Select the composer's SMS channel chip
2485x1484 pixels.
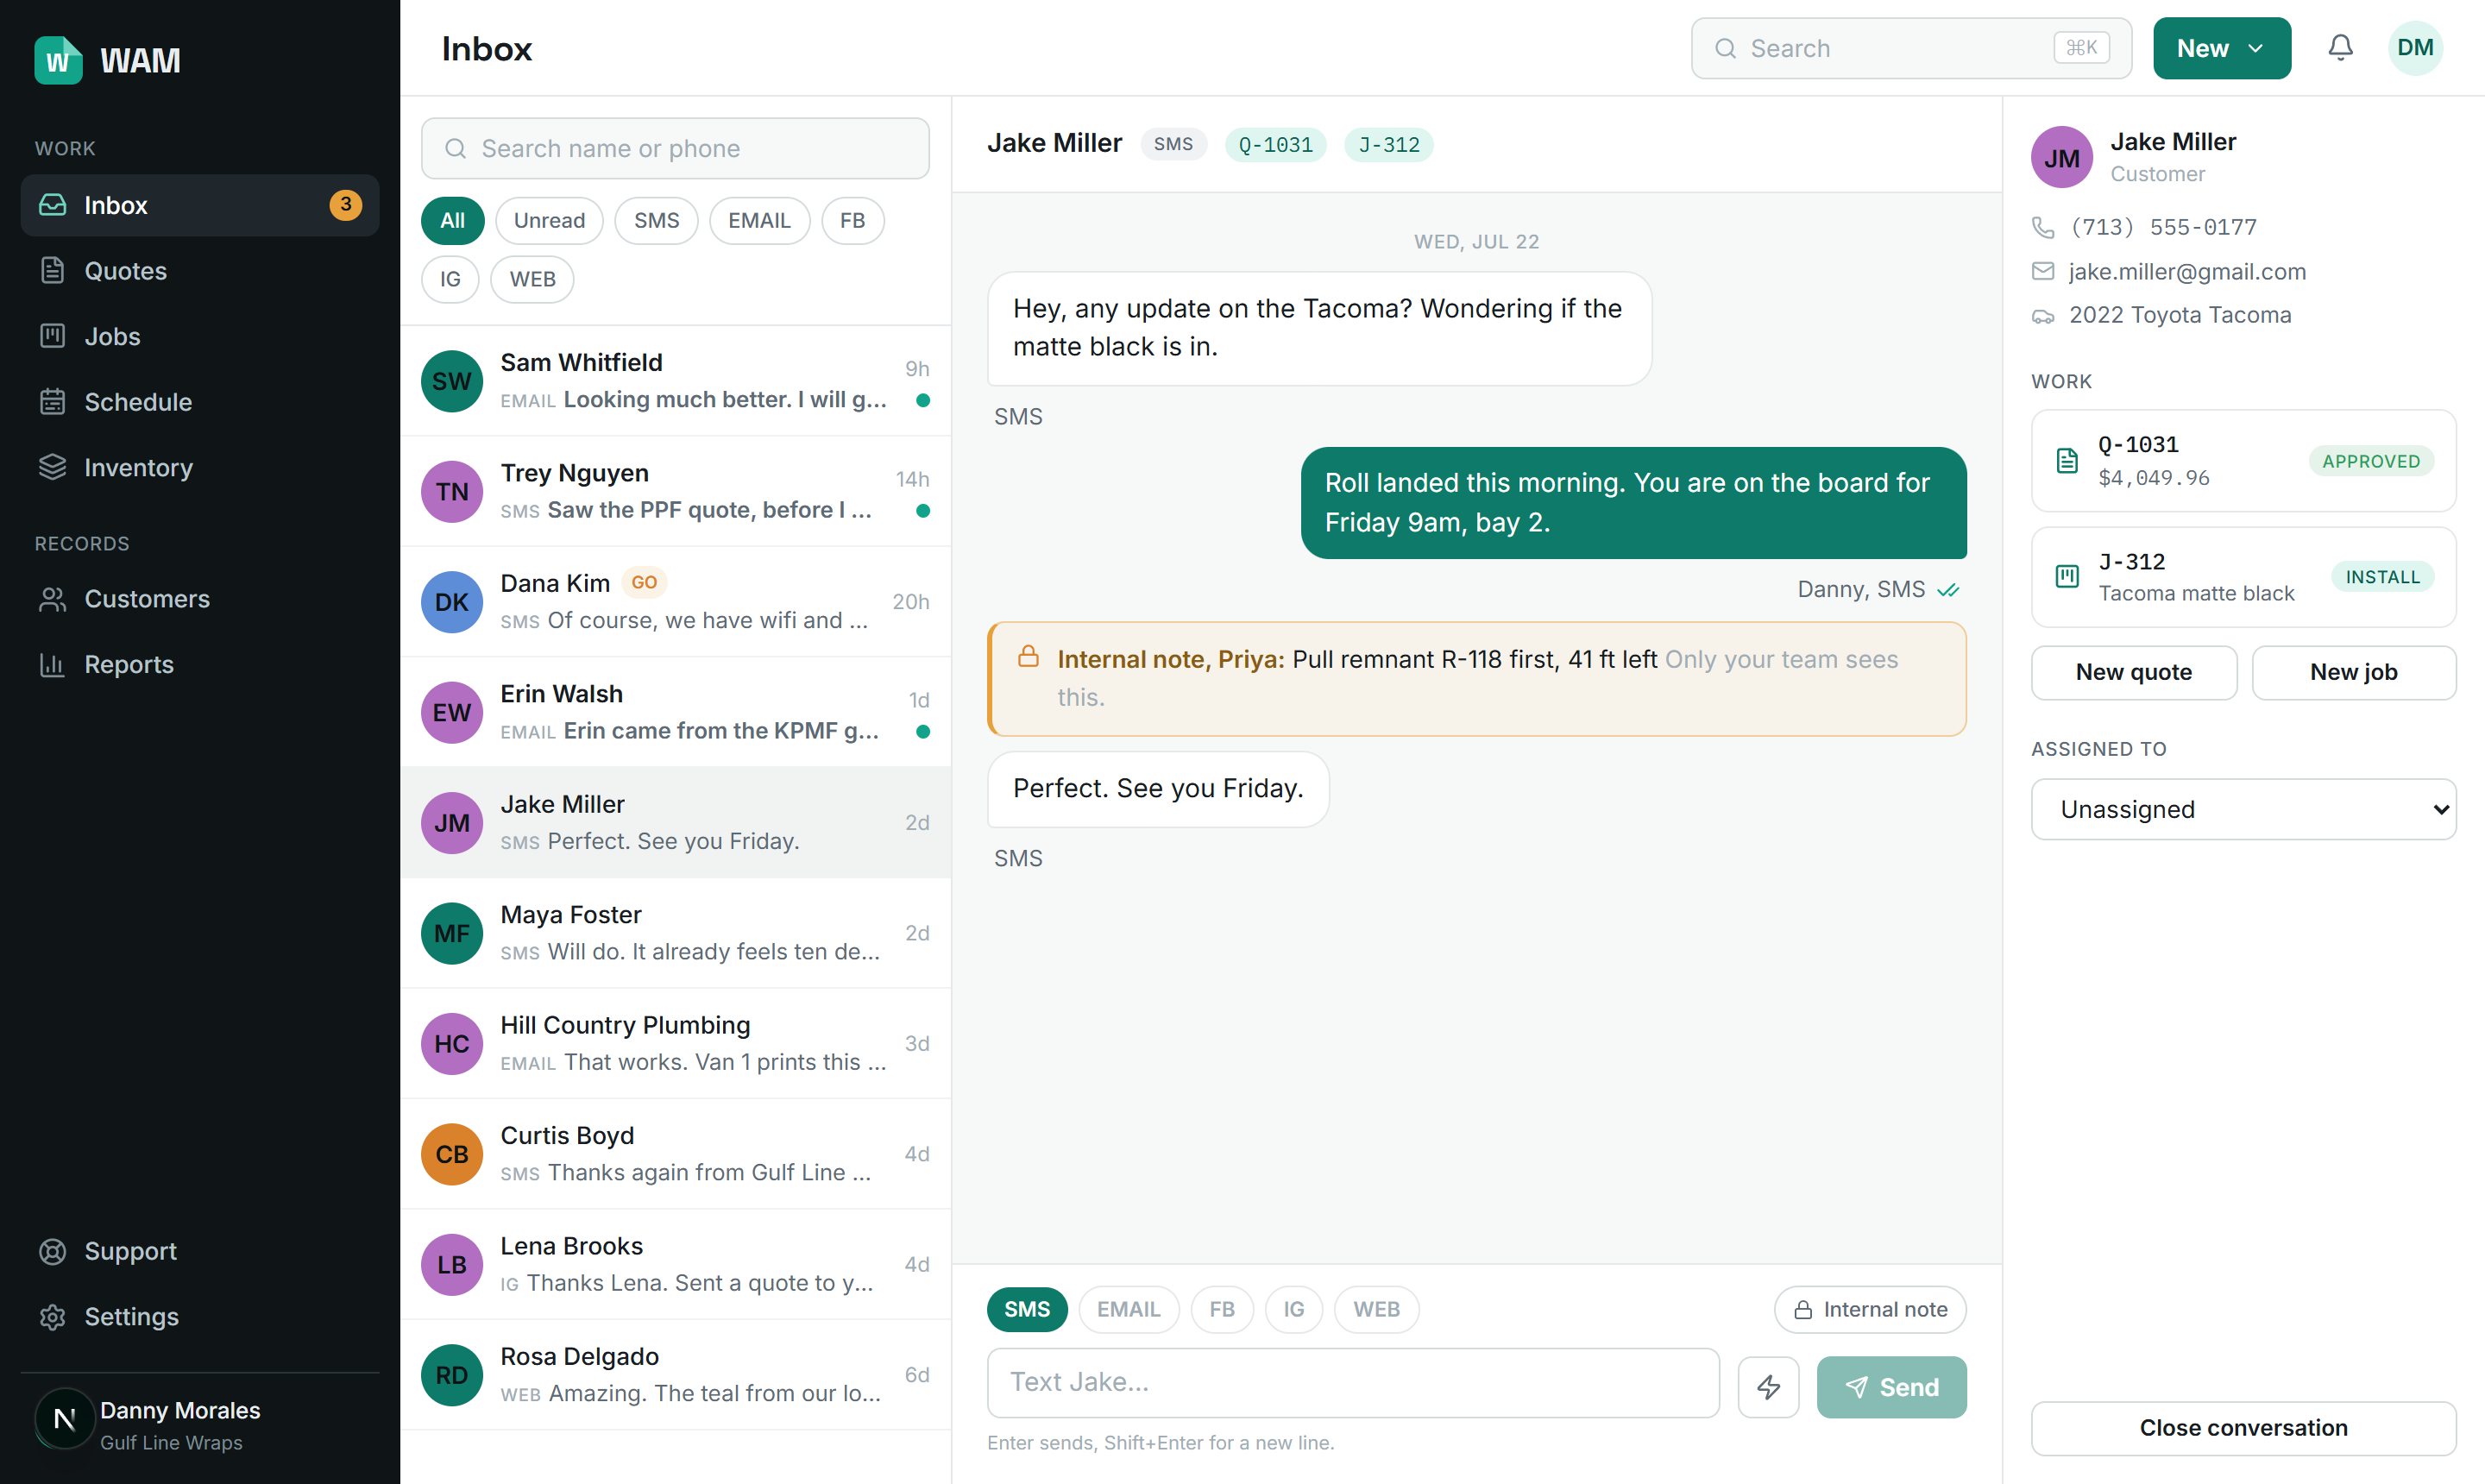1027,1309
